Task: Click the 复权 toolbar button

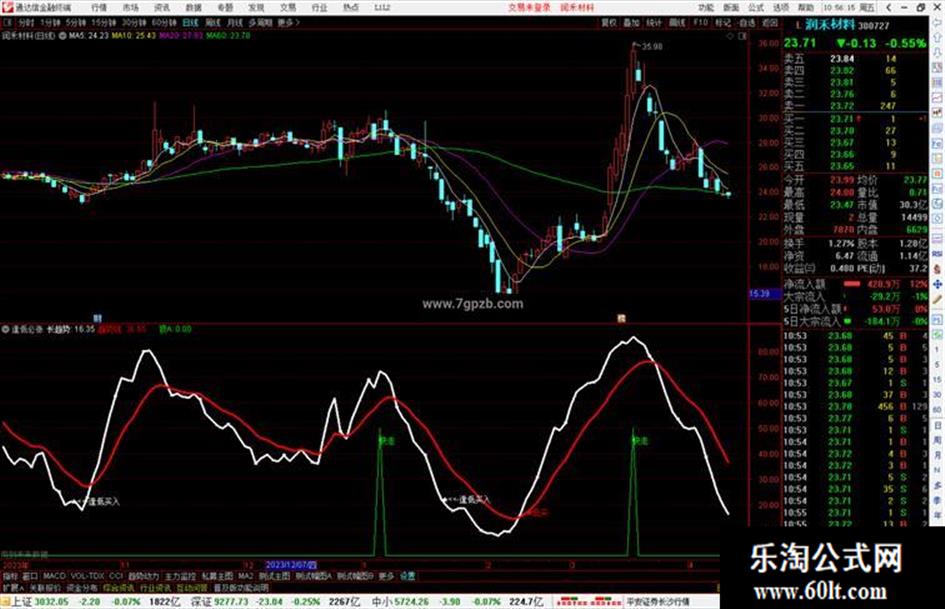Action: click(x=609, y=22)
